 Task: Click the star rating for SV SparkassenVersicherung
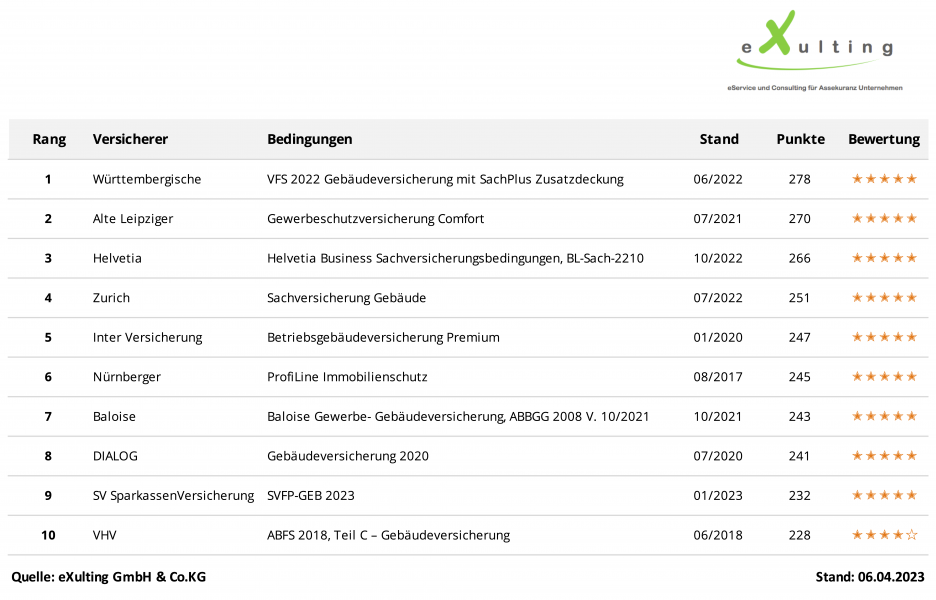coord(884,495)
